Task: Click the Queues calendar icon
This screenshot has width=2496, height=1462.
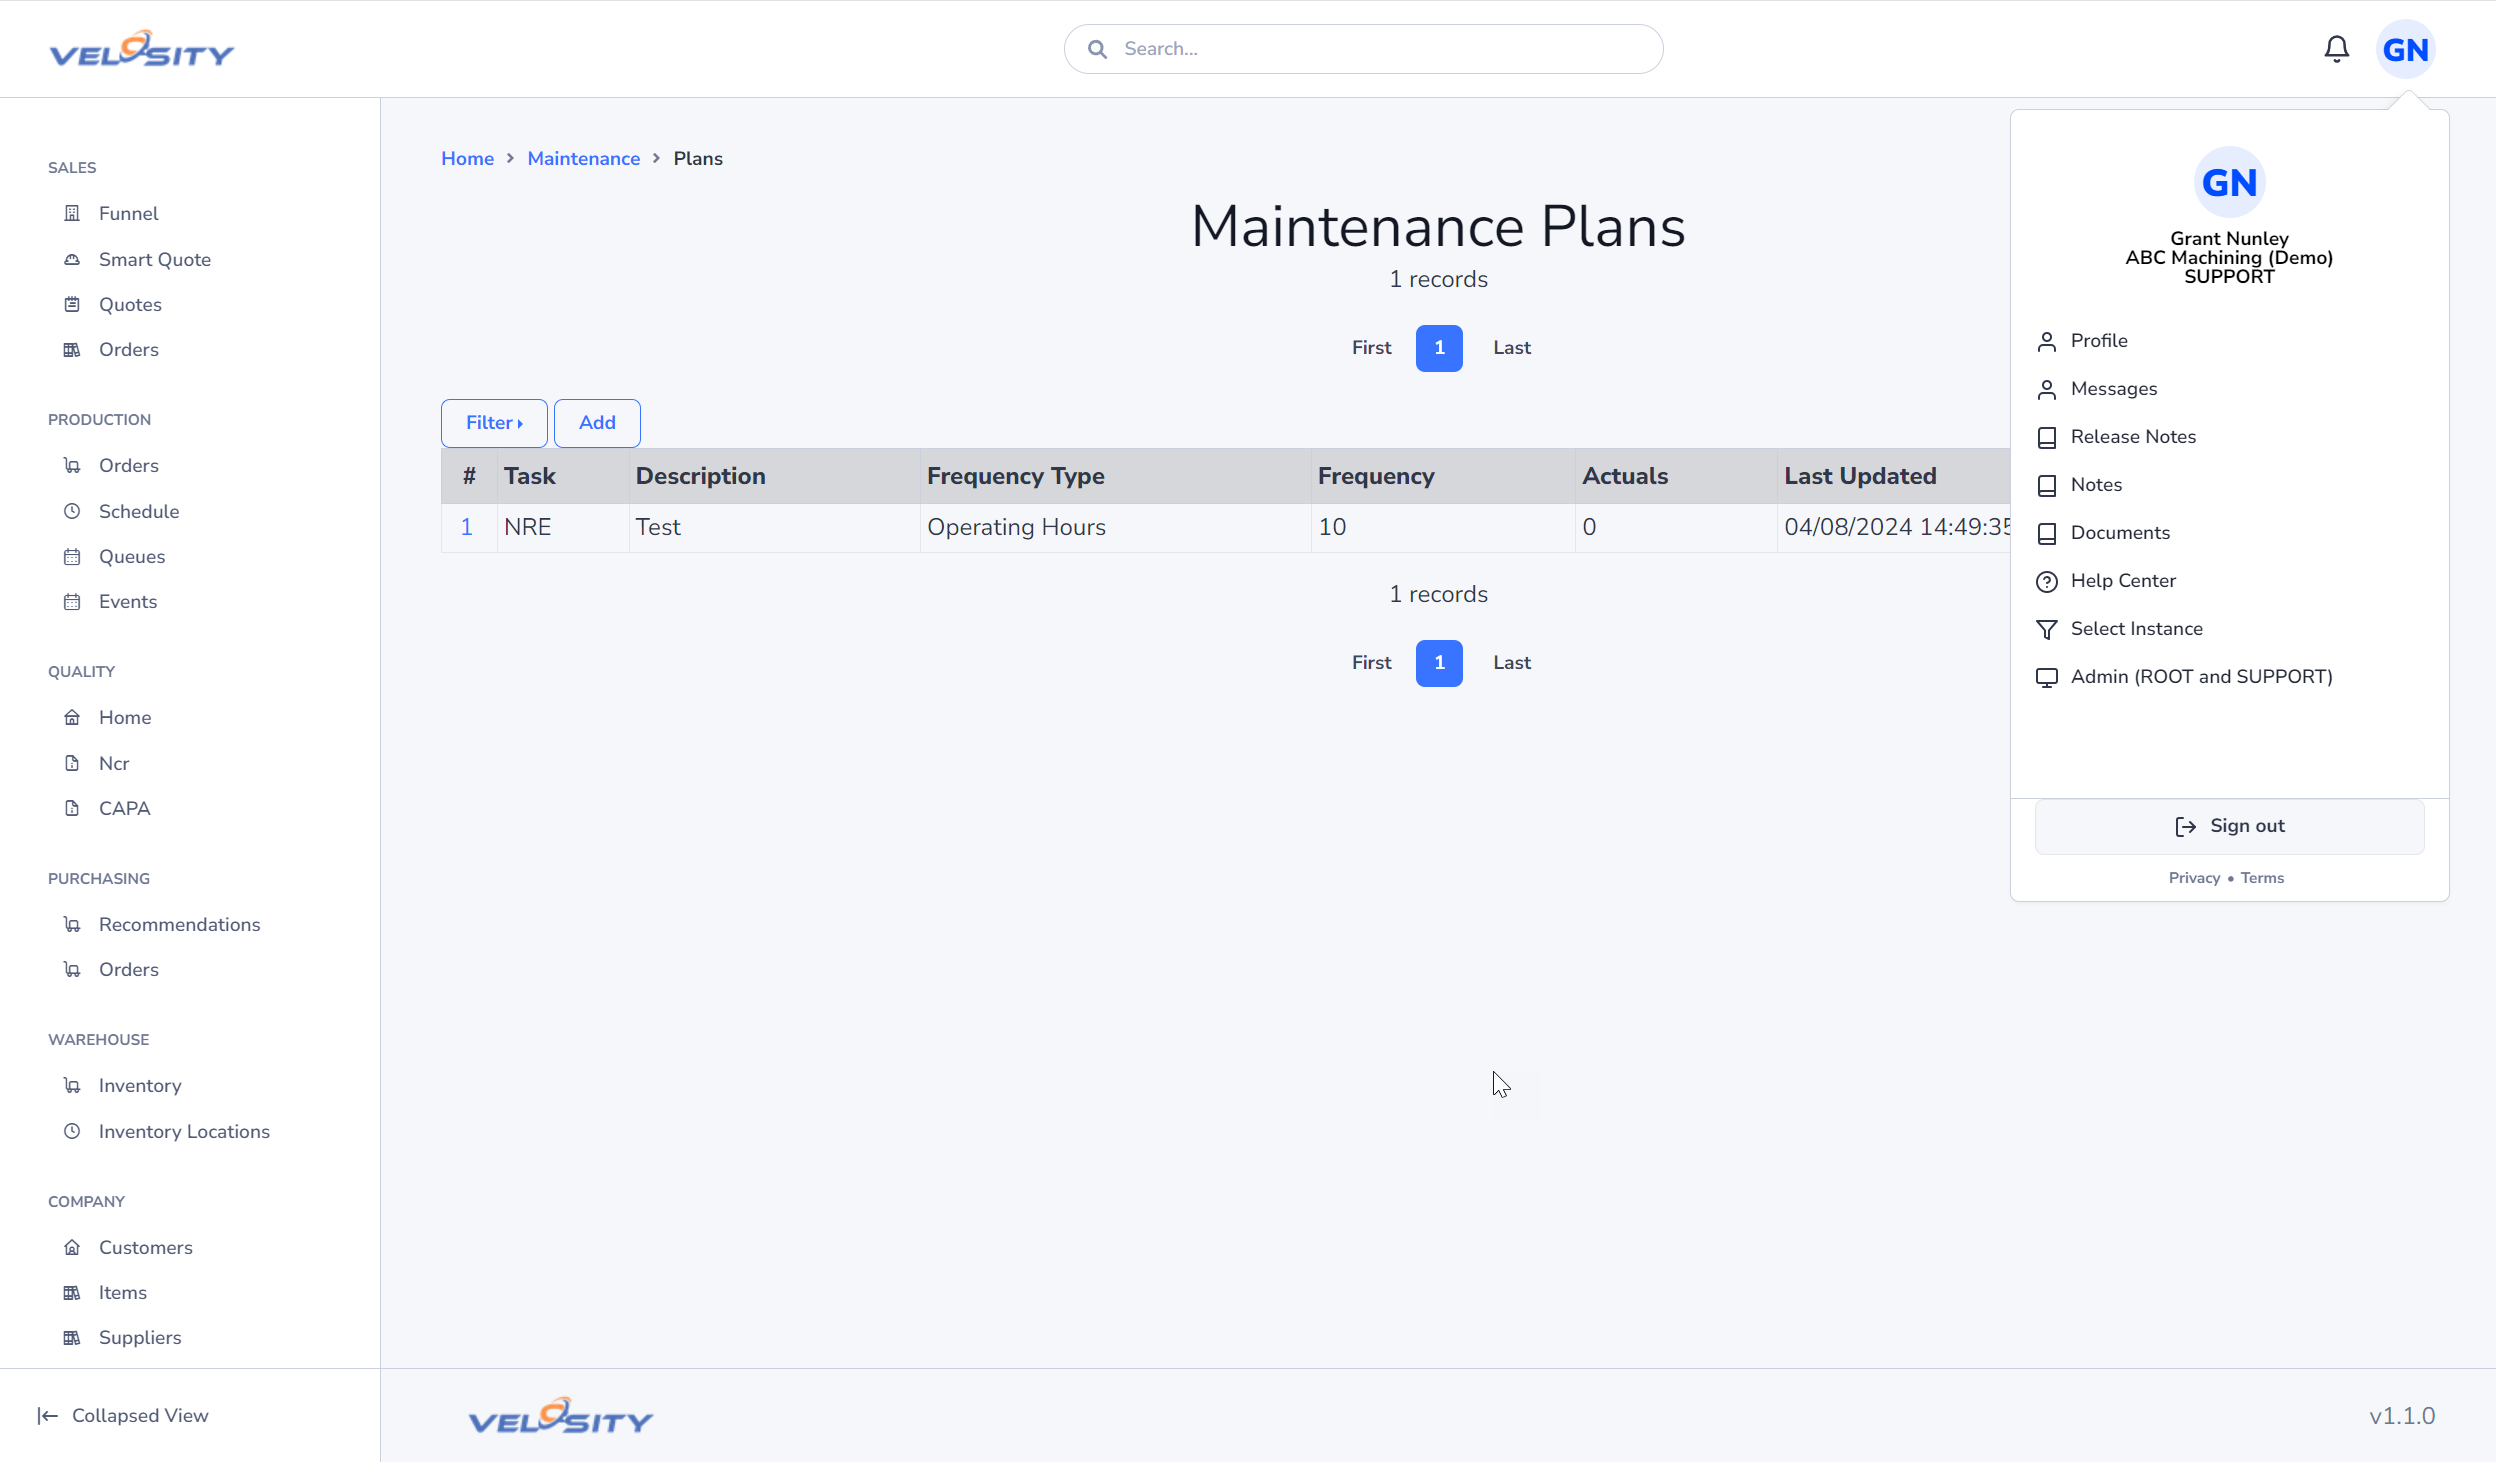Action: tap(72, 556)
